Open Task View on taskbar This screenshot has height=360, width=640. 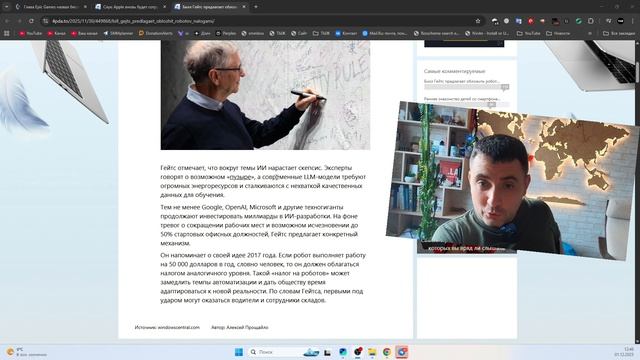pyautogui.click(x=327, y=352)
